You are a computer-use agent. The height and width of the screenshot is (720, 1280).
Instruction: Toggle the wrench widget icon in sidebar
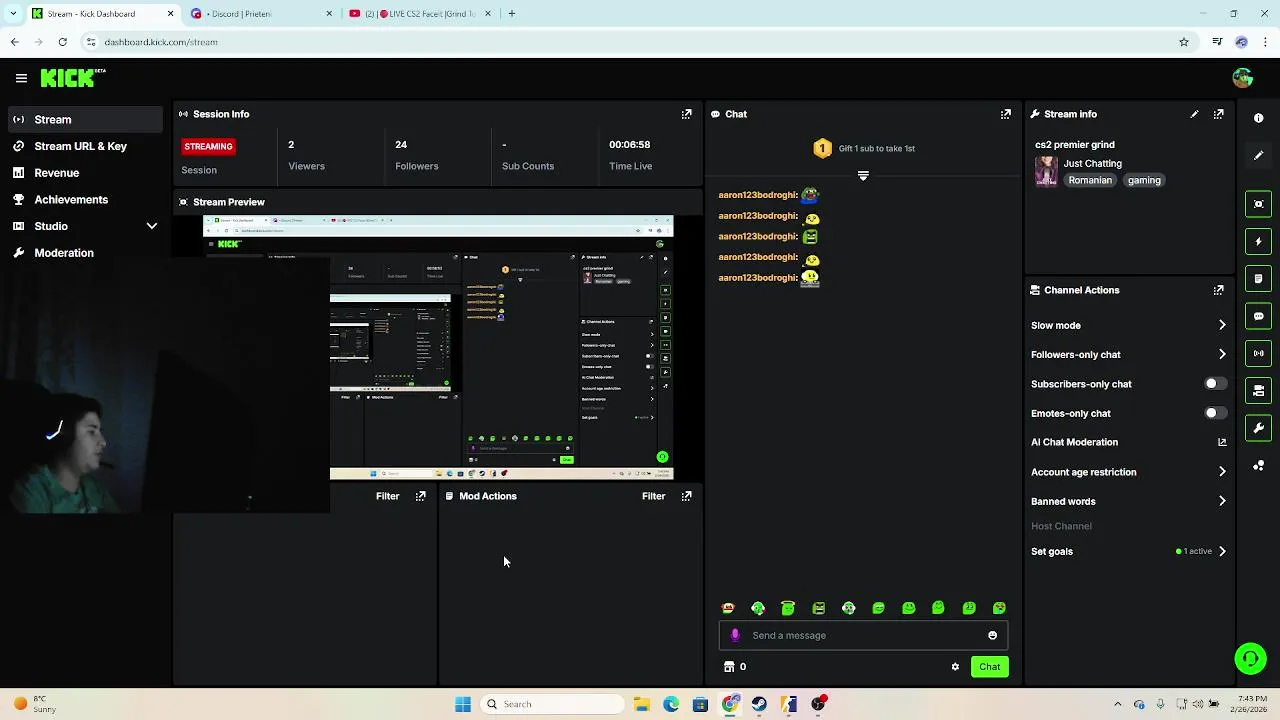(1258, 428)
